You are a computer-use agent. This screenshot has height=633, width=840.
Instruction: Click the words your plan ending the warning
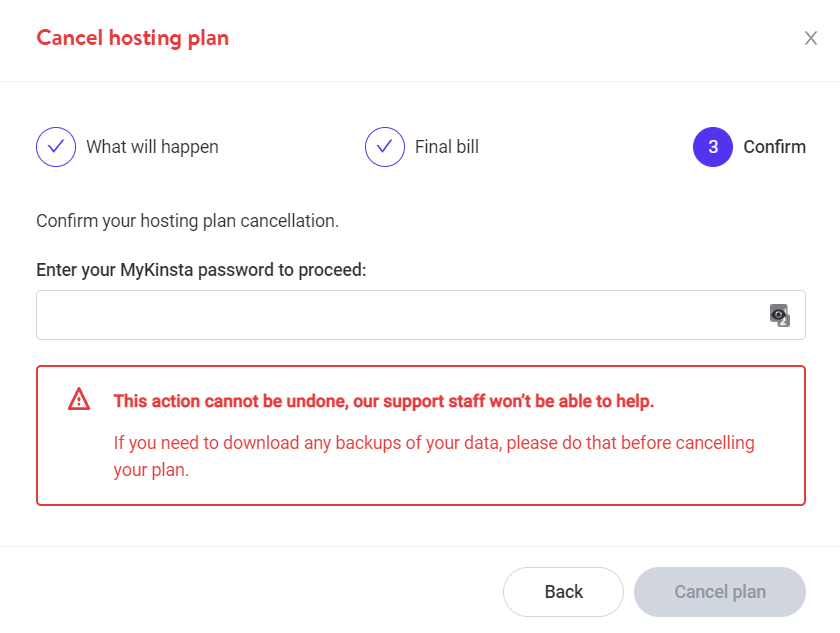[x=151, y=469]
